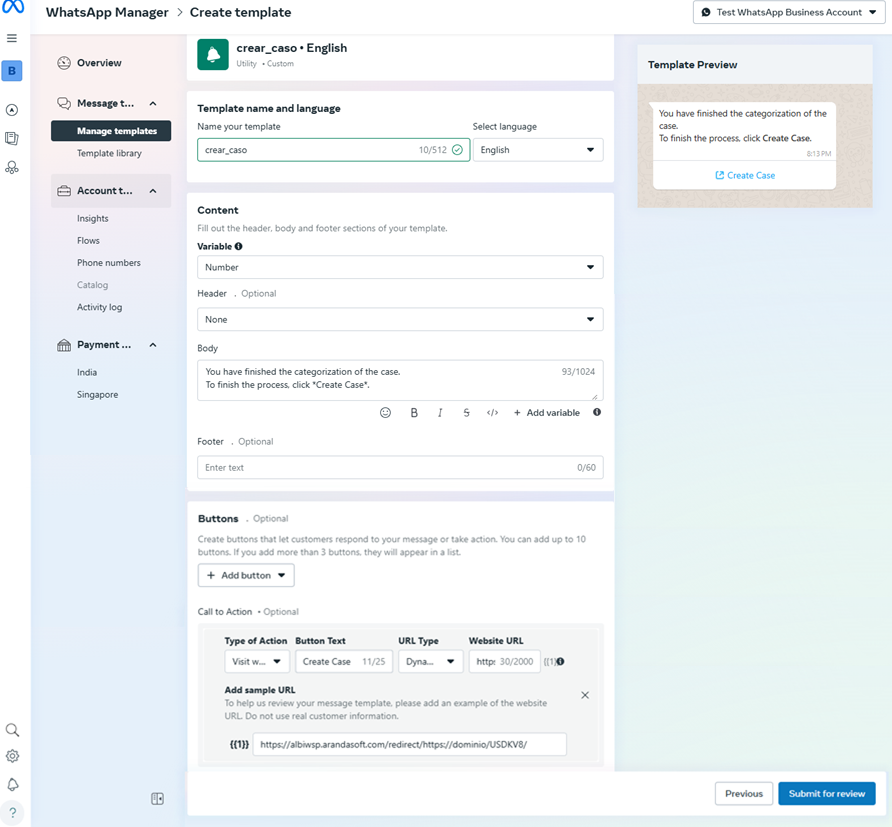
Task: Click the Create Case link icon in preview
Action: (720, 175)
